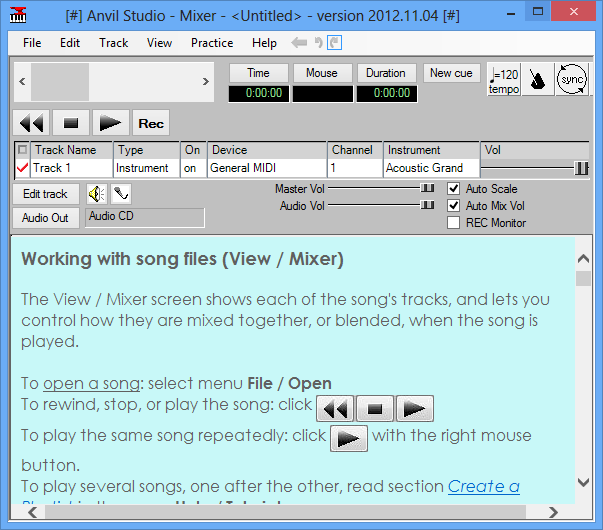The height and width of the screenshot is (530, 603).
Task: Start recording with the Rec button
Action: click(151, 123)
